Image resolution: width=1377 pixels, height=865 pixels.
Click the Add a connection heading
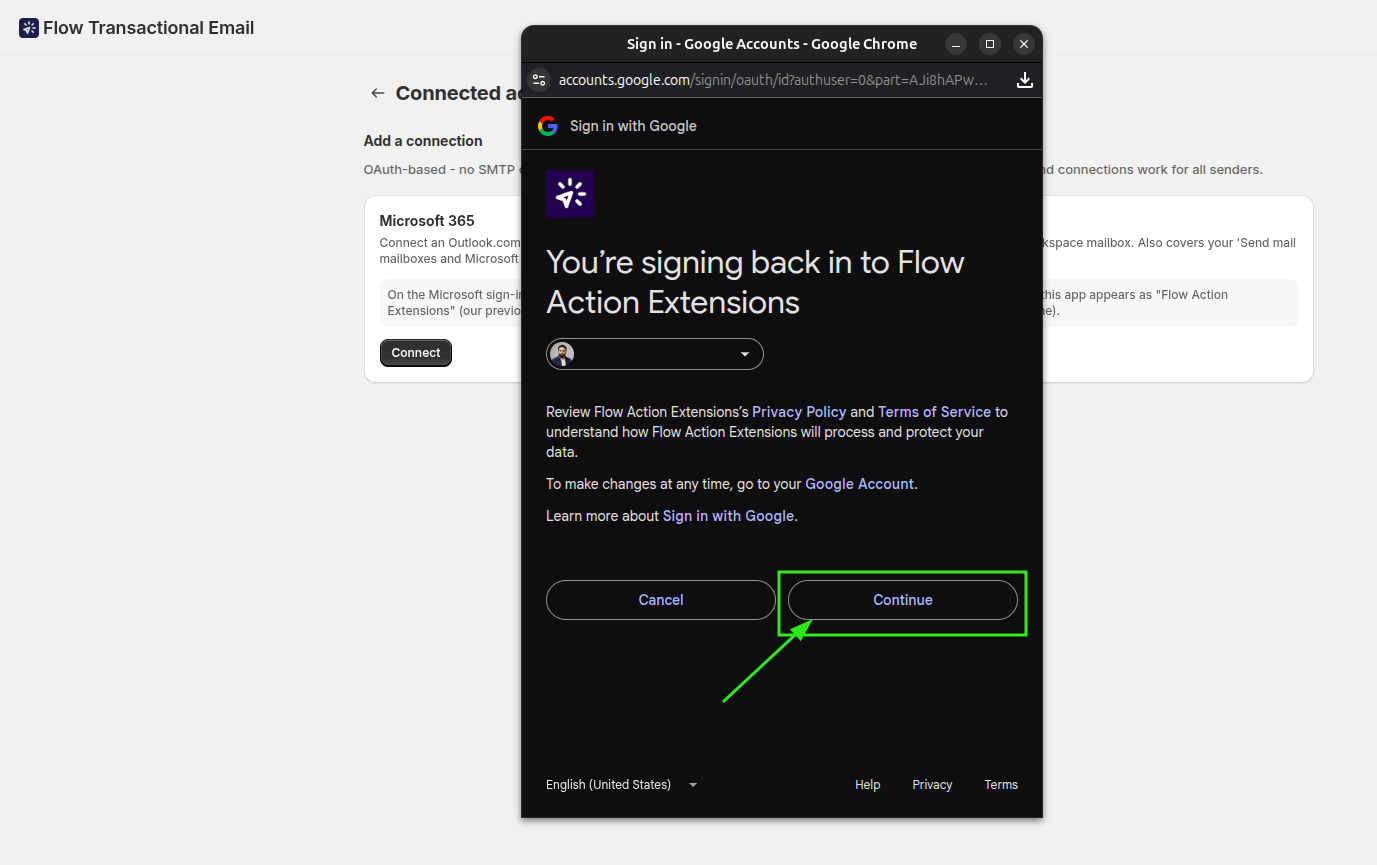pyautogui.click(x=423, y=141)
